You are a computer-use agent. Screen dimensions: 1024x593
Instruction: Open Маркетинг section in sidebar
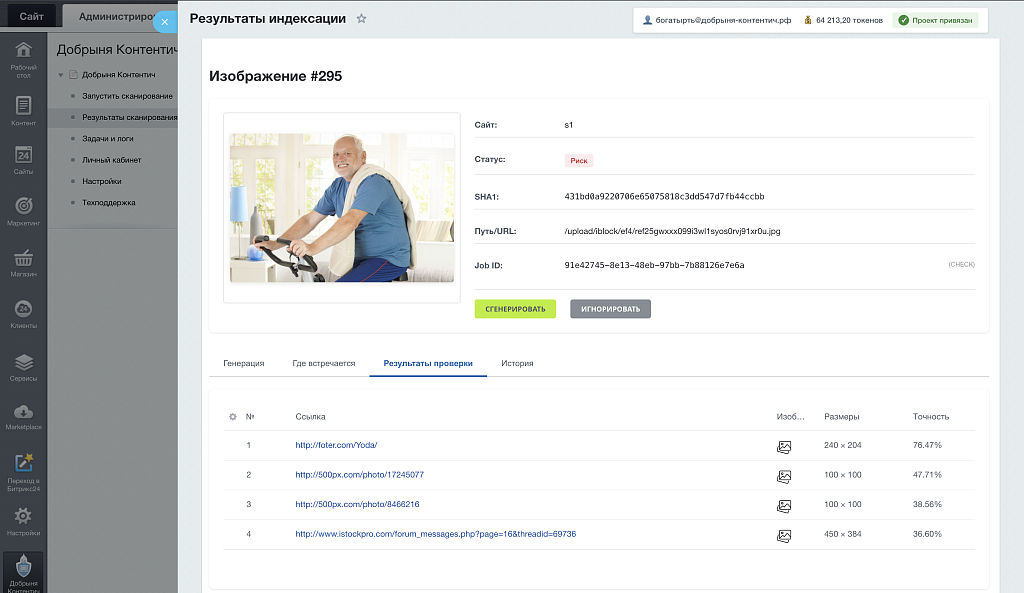24,211
